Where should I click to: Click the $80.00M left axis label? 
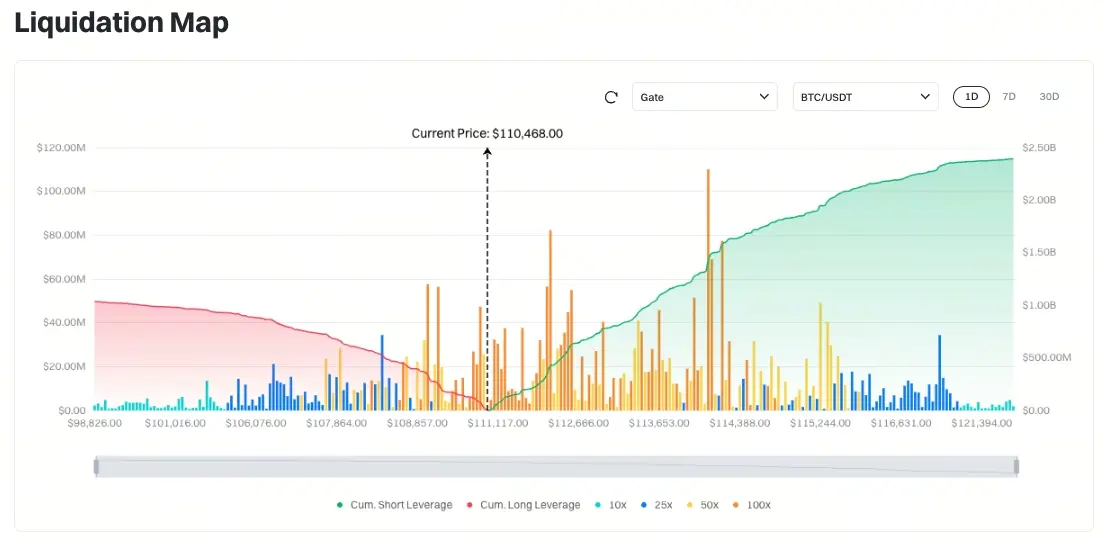(x=63, y=235)
